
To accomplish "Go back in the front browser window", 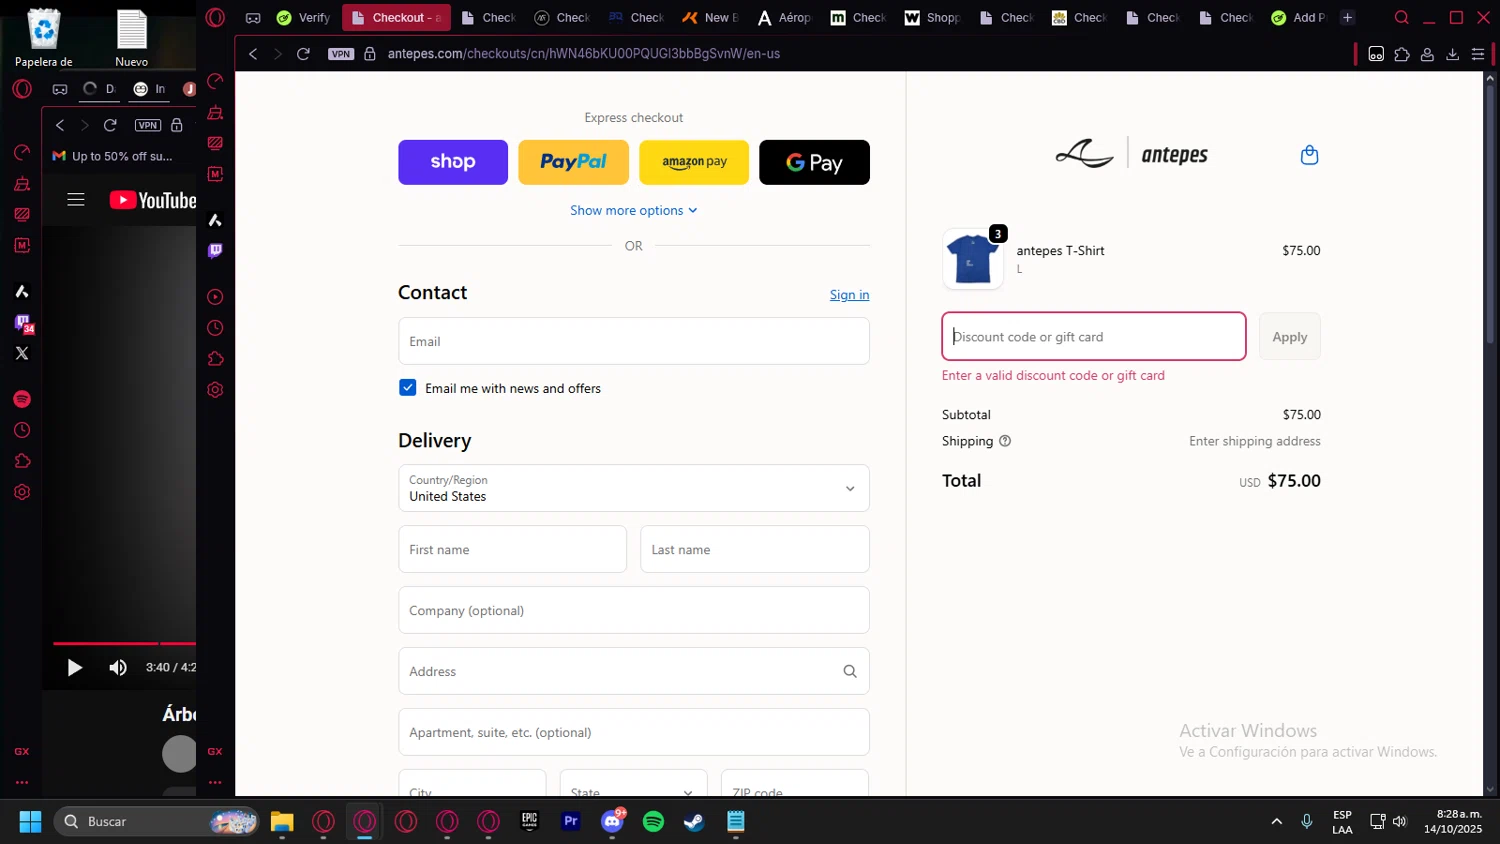I will coord(253,54).
